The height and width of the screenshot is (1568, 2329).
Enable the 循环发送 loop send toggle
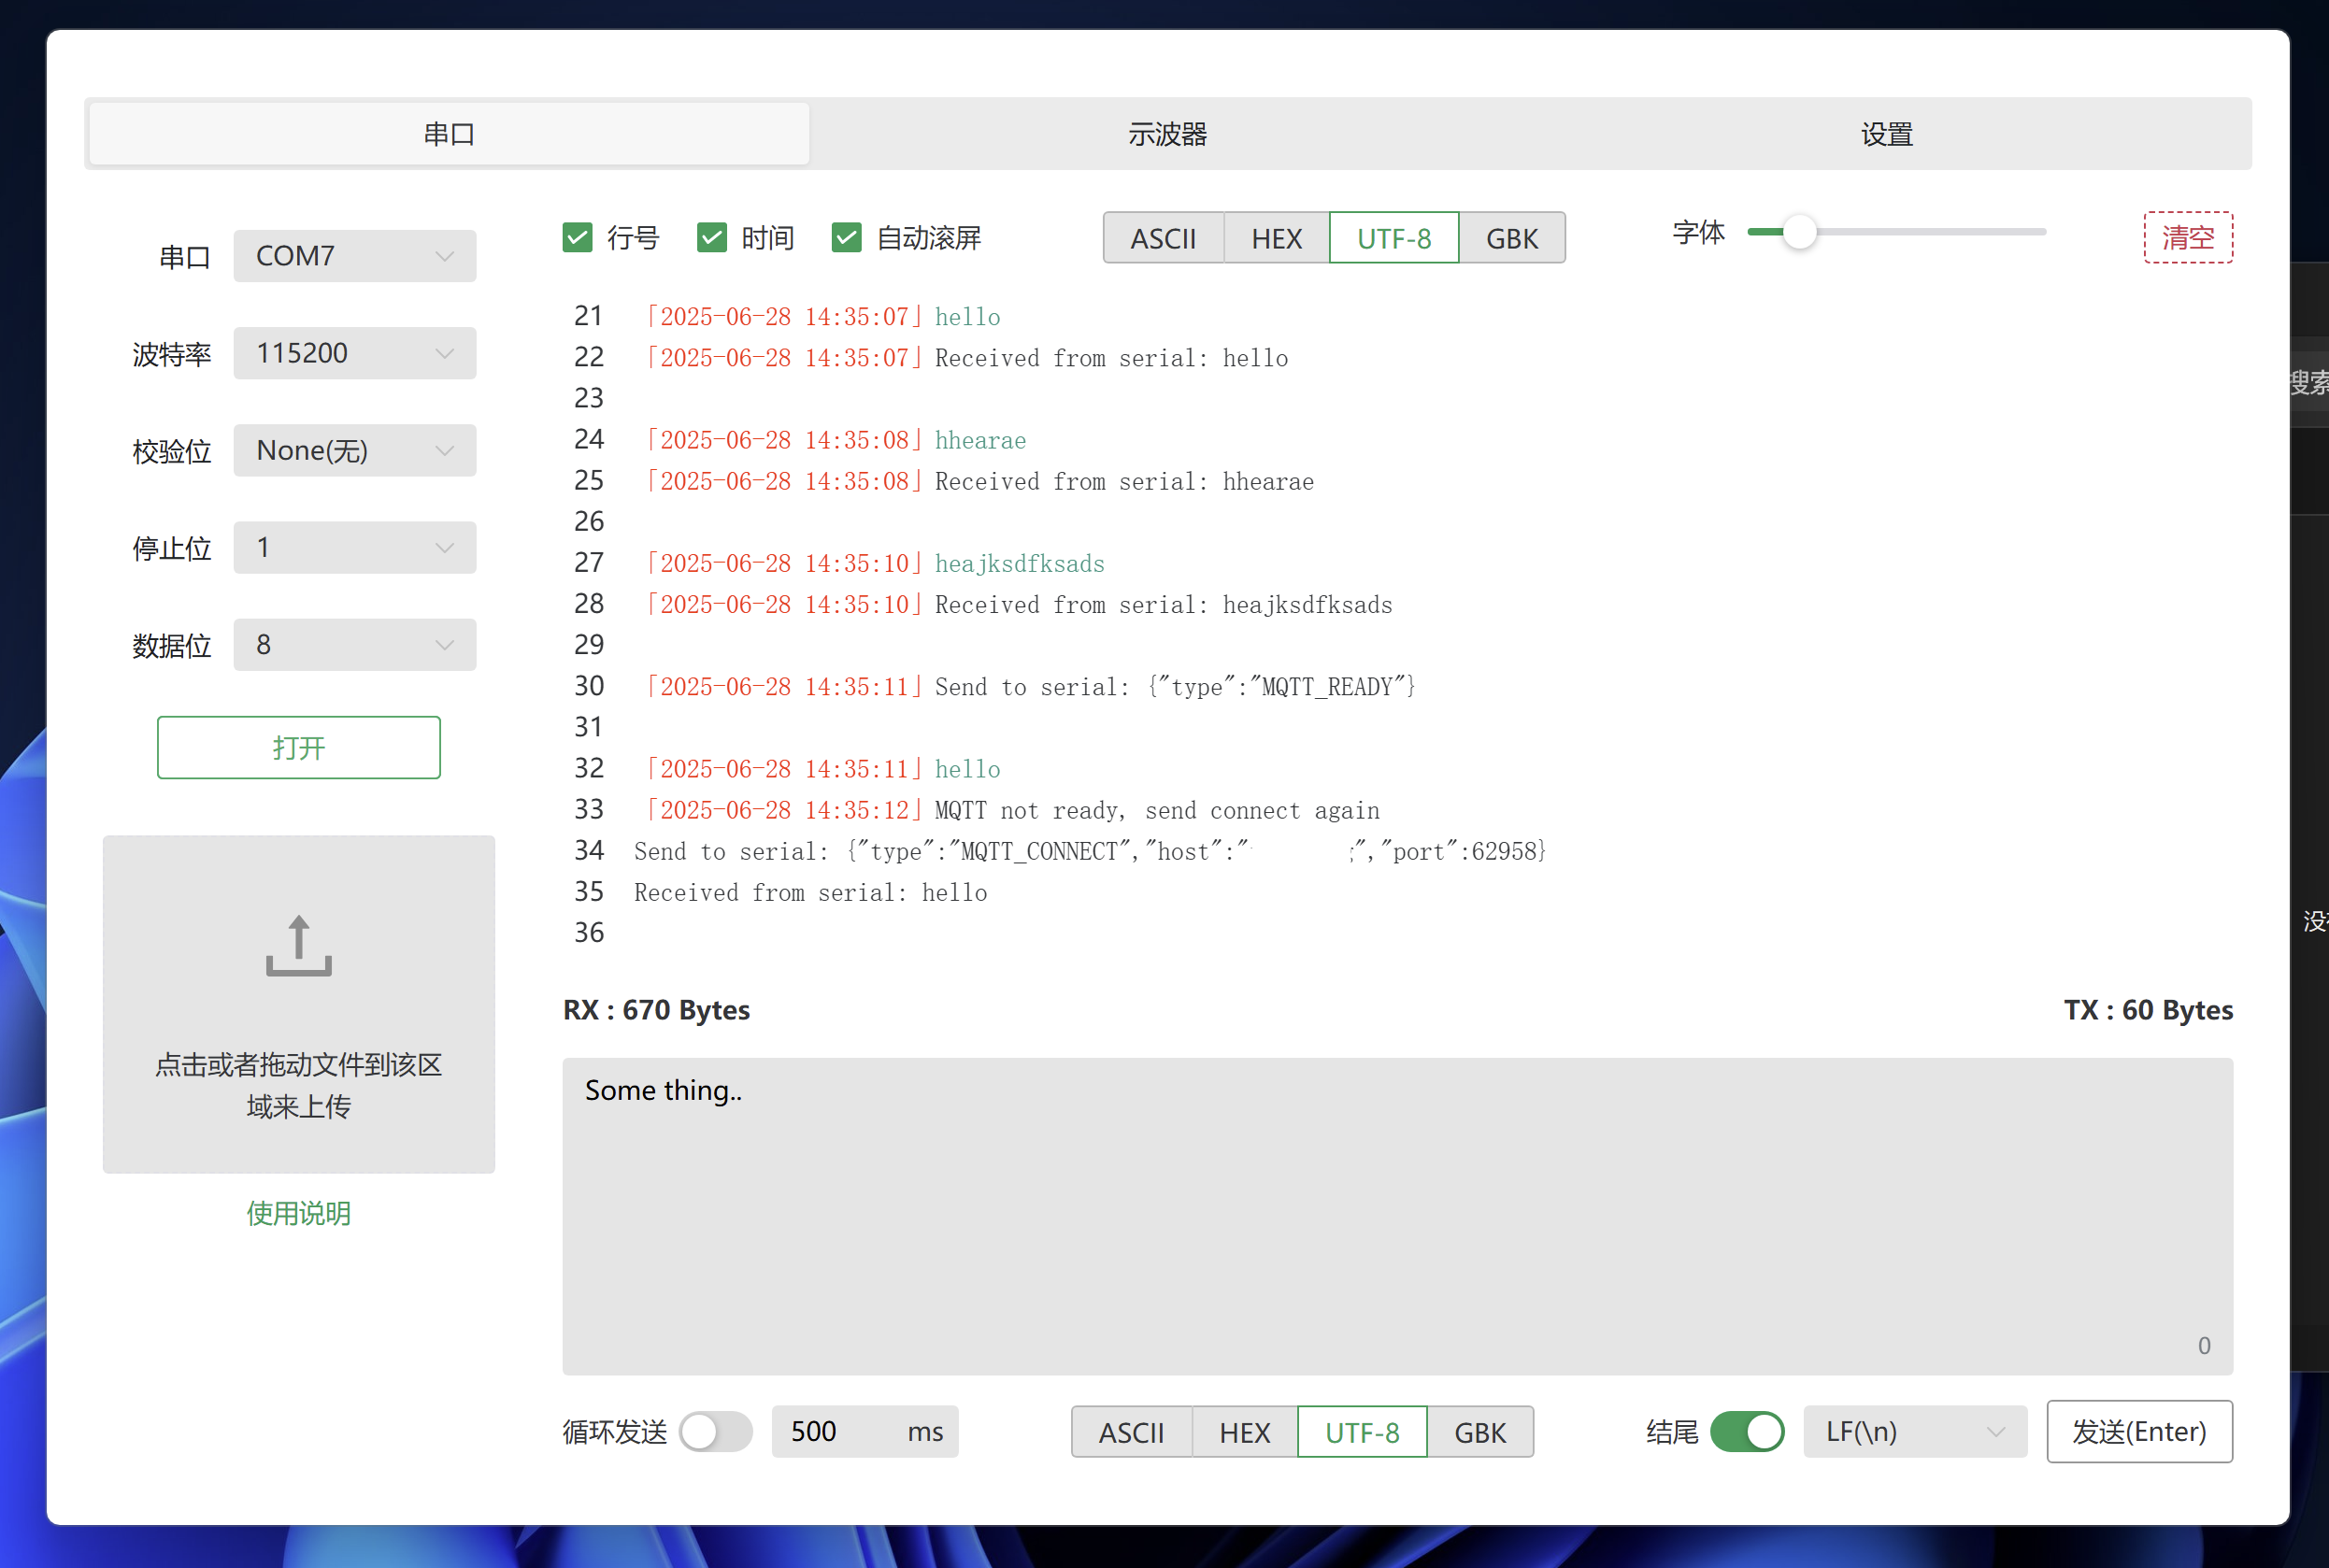[714, 1432]
